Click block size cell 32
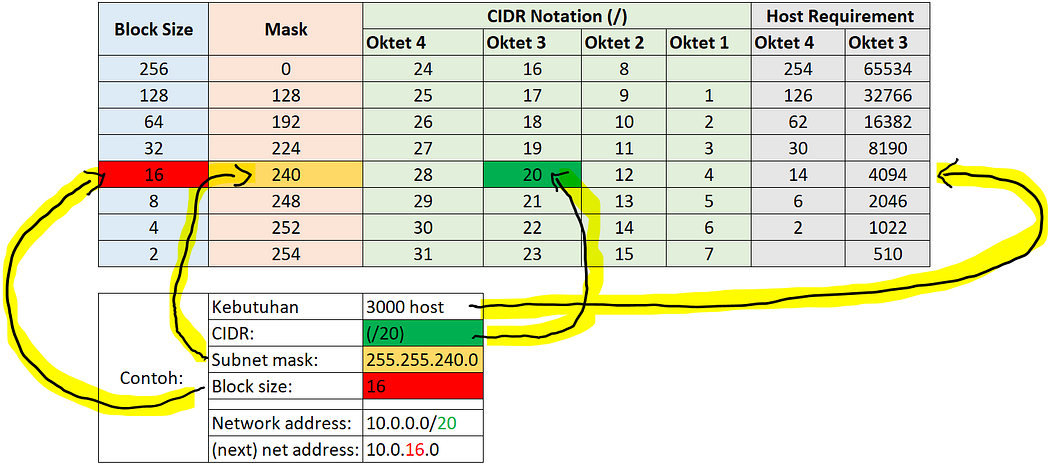Image resolution: width=1050 pixels, height=464 pixels. (x=153, y=148)
